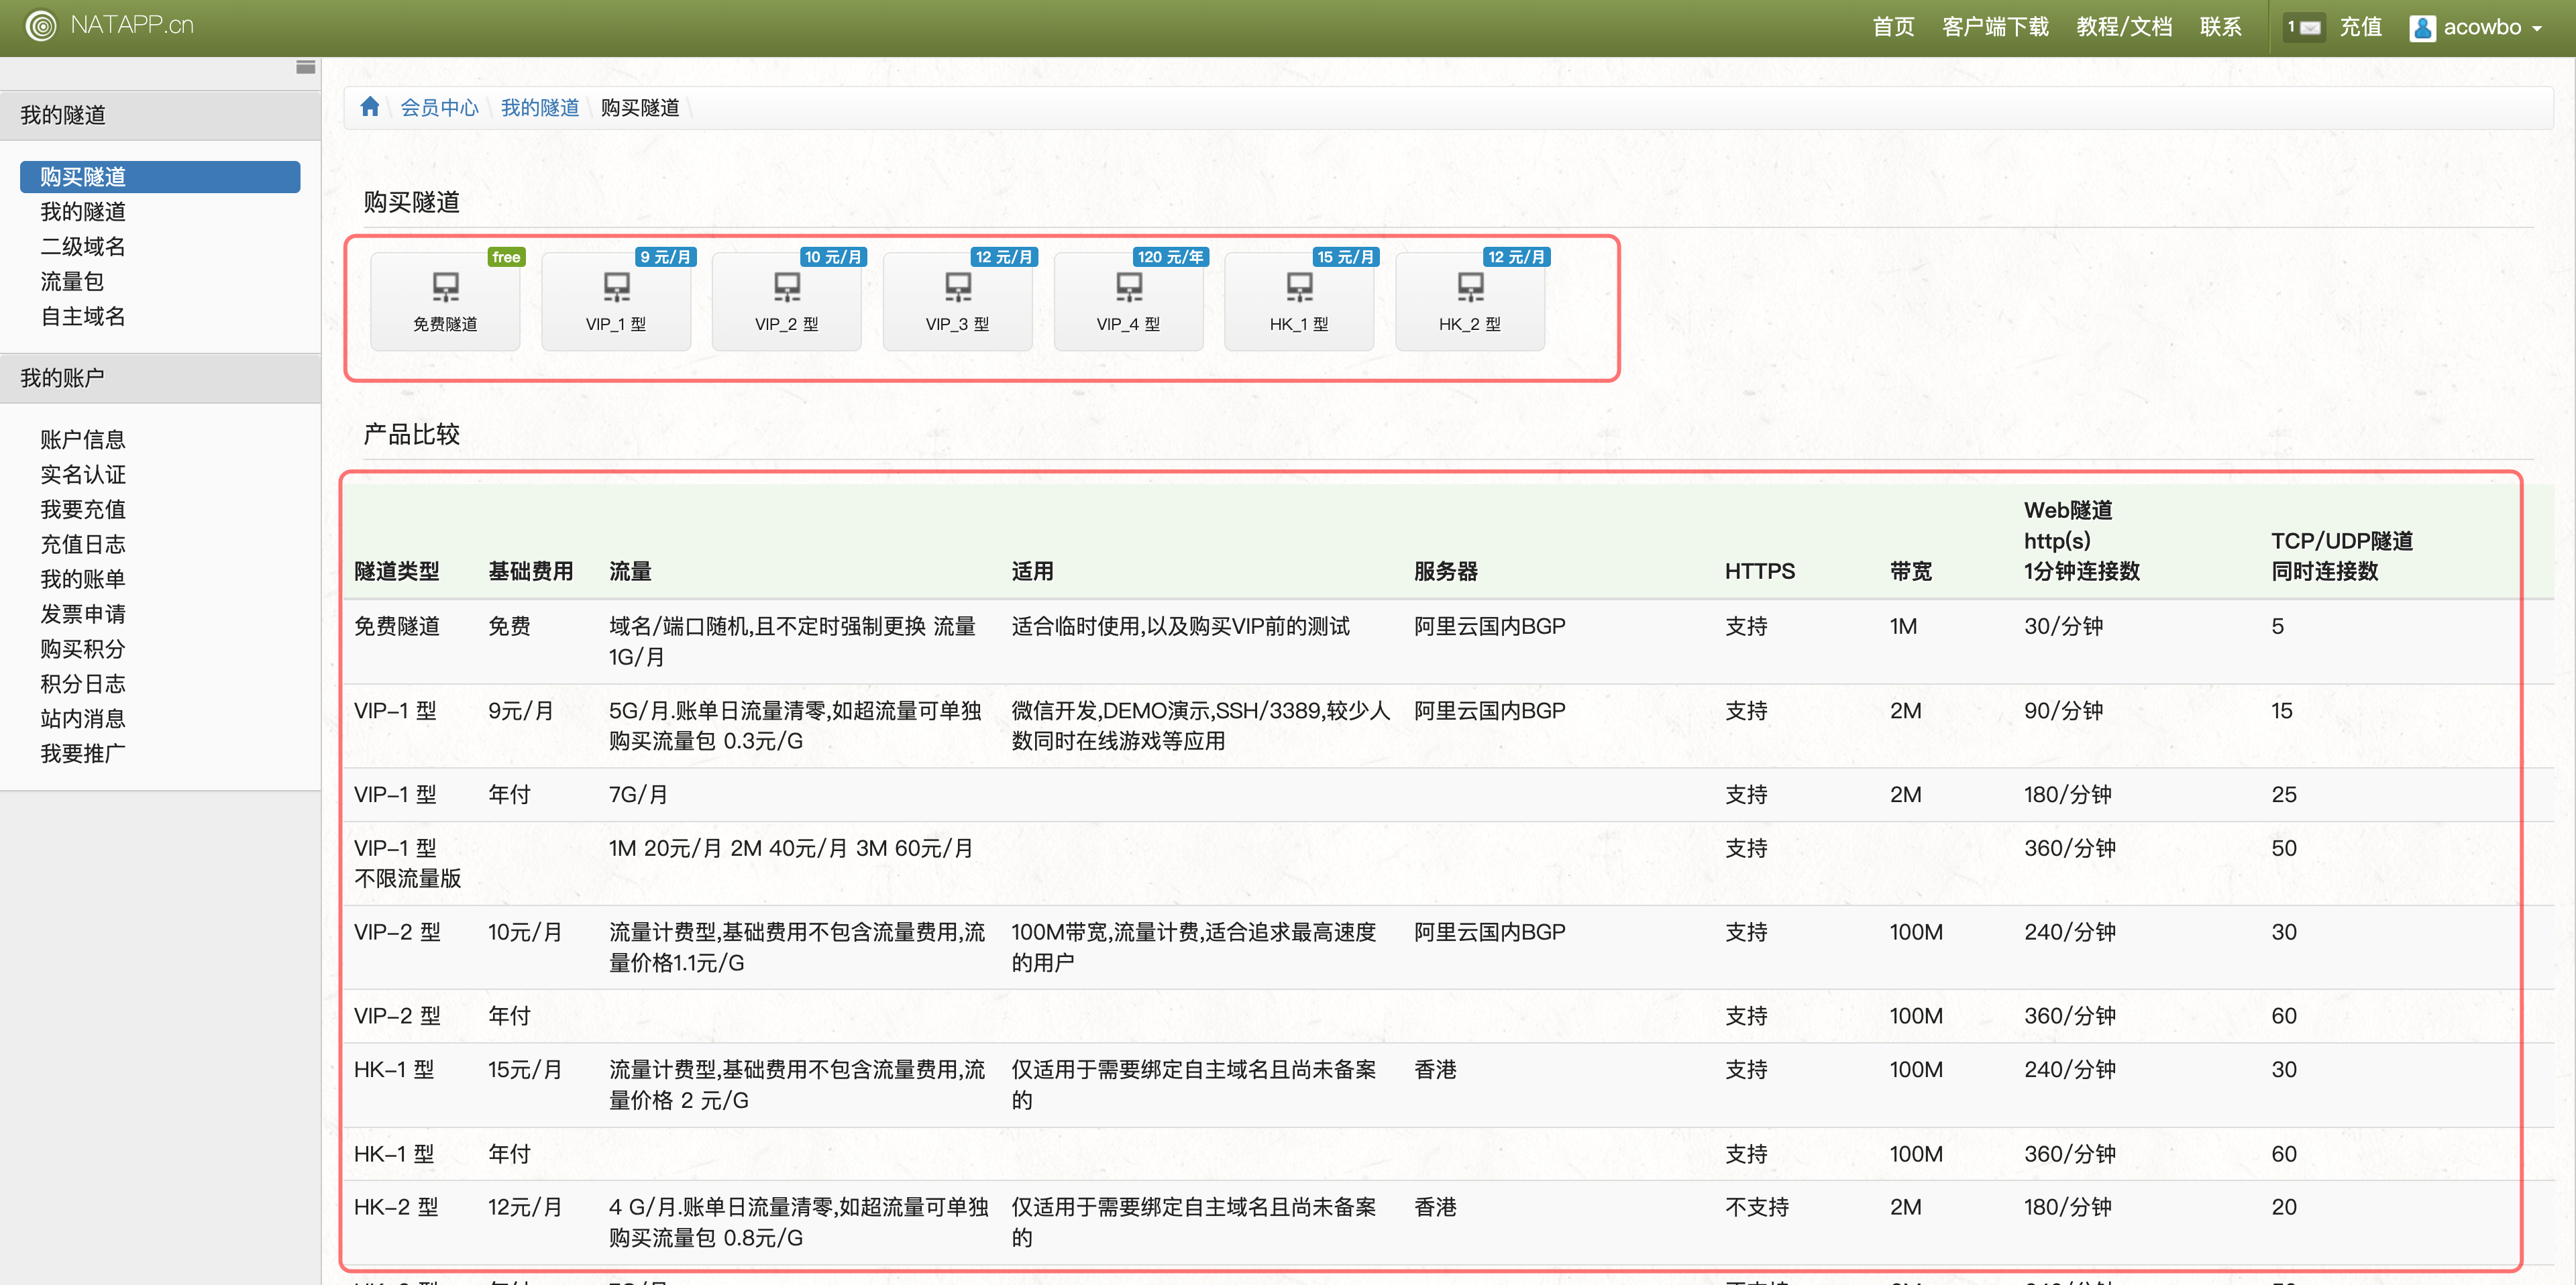Select the HK_2 型 tunnel card
Viewport: 2576px width, 1285px height.
click(1470, 301)
